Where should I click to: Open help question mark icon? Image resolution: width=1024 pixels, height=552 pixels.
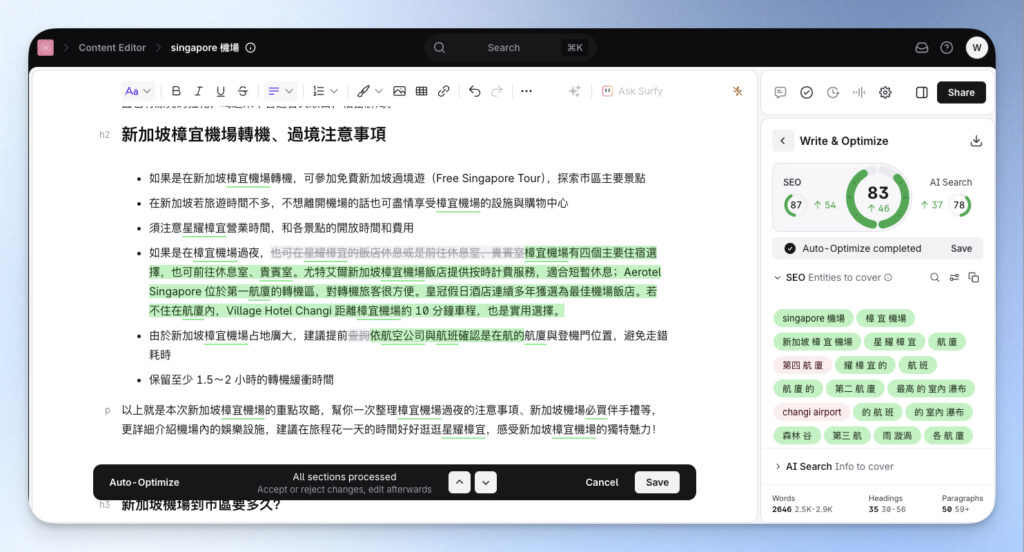pos(946,48)
